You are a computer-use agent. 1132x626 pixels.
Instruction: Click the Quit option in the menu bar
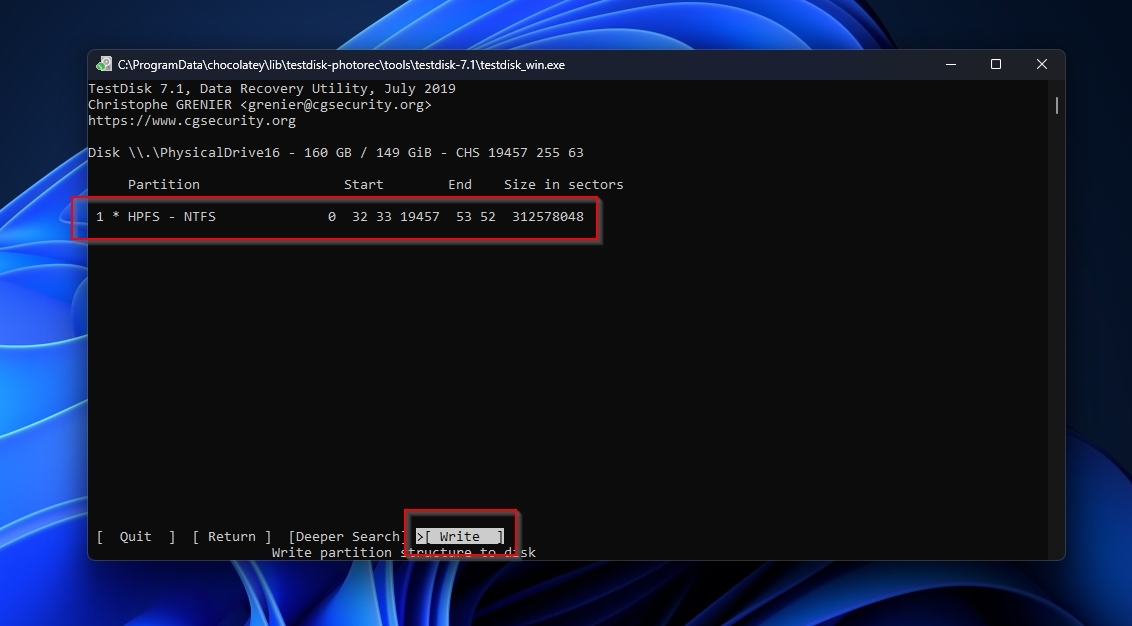134,536
